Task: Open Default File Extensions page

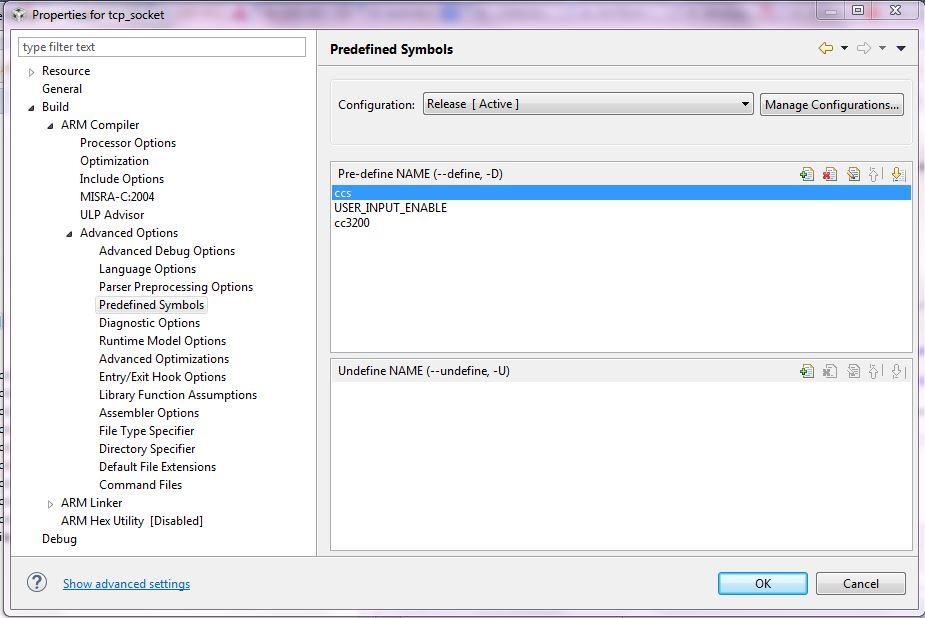Action: point(158,467)
